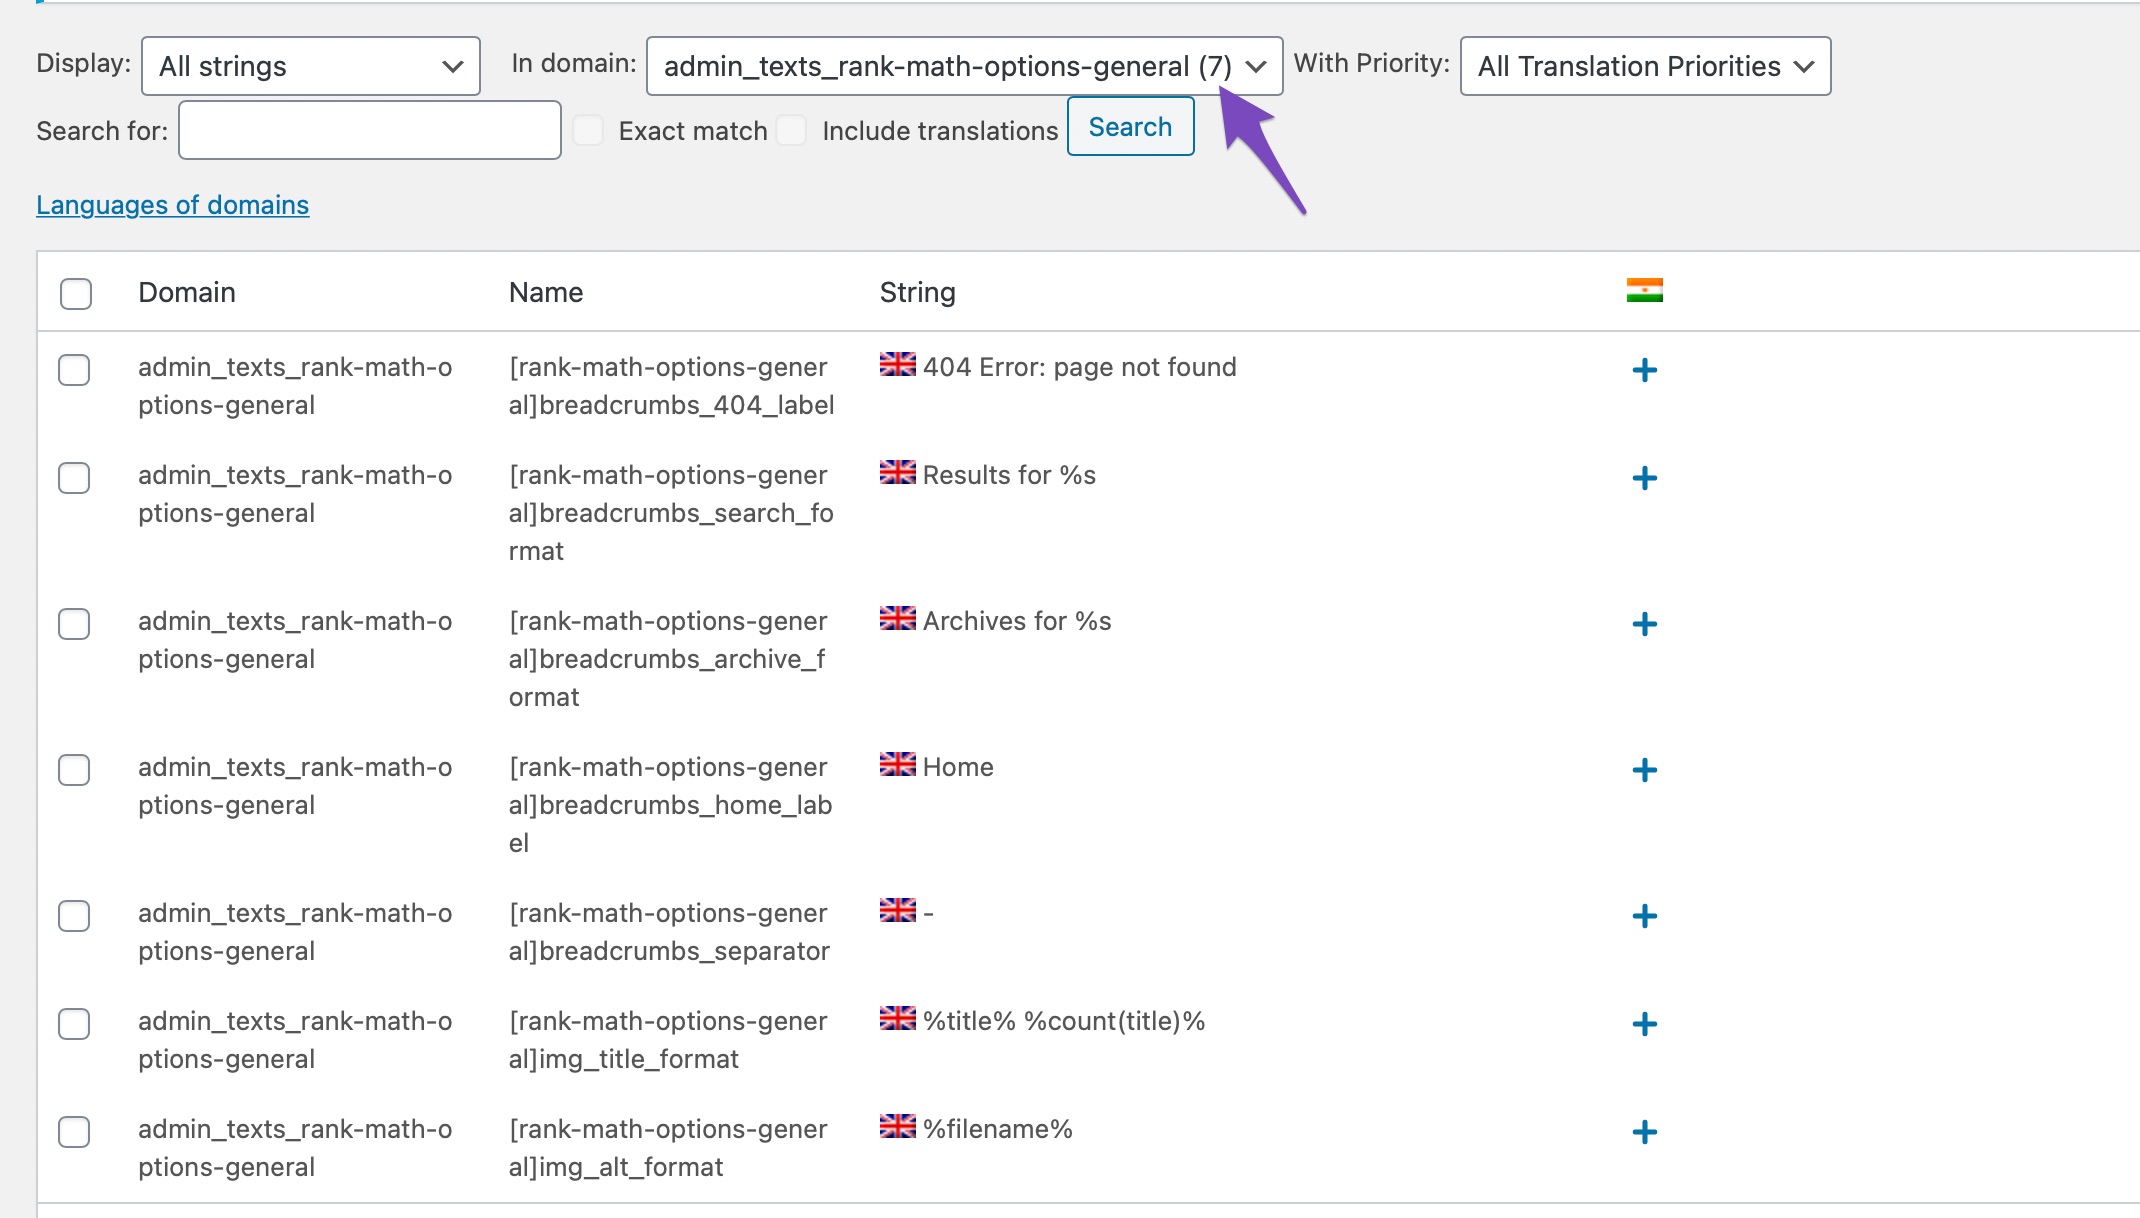The image size is (2140, 1218).
Task: Click the 'Archives for %s' string text
Action: pyautogui.click(x=1017, y=621)
